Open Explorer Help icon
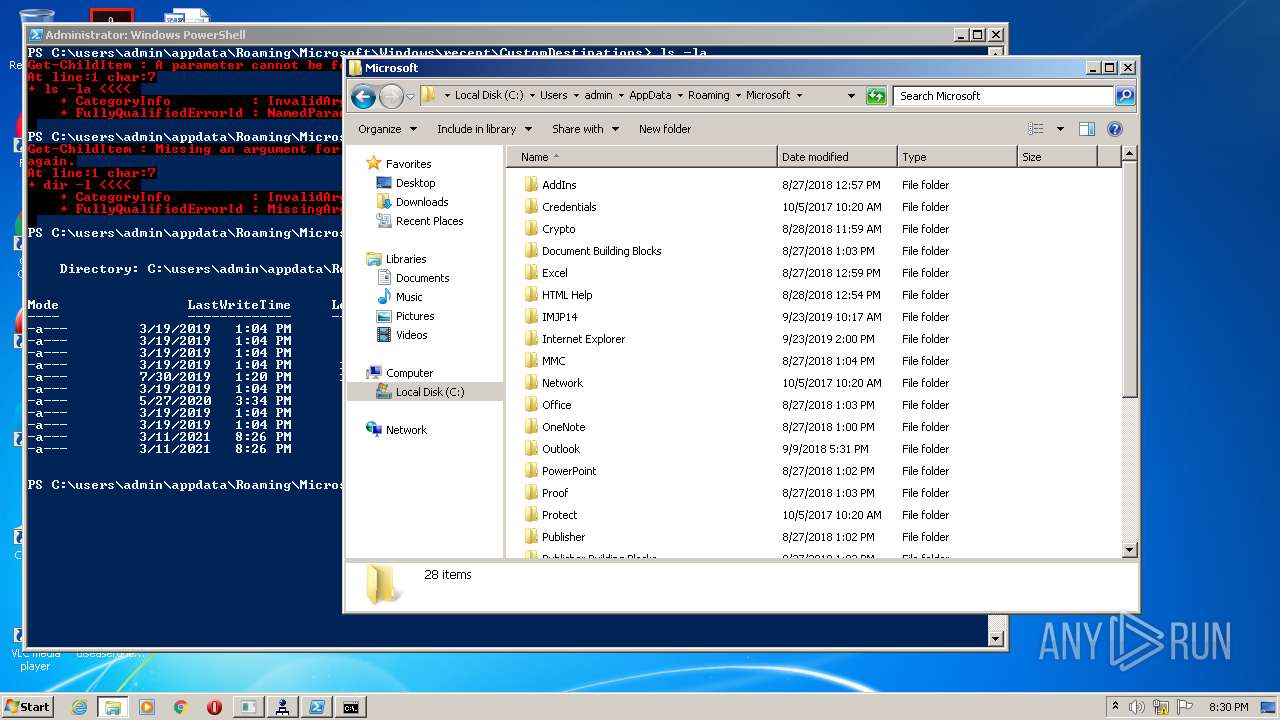 click(x=1115, y=129)
